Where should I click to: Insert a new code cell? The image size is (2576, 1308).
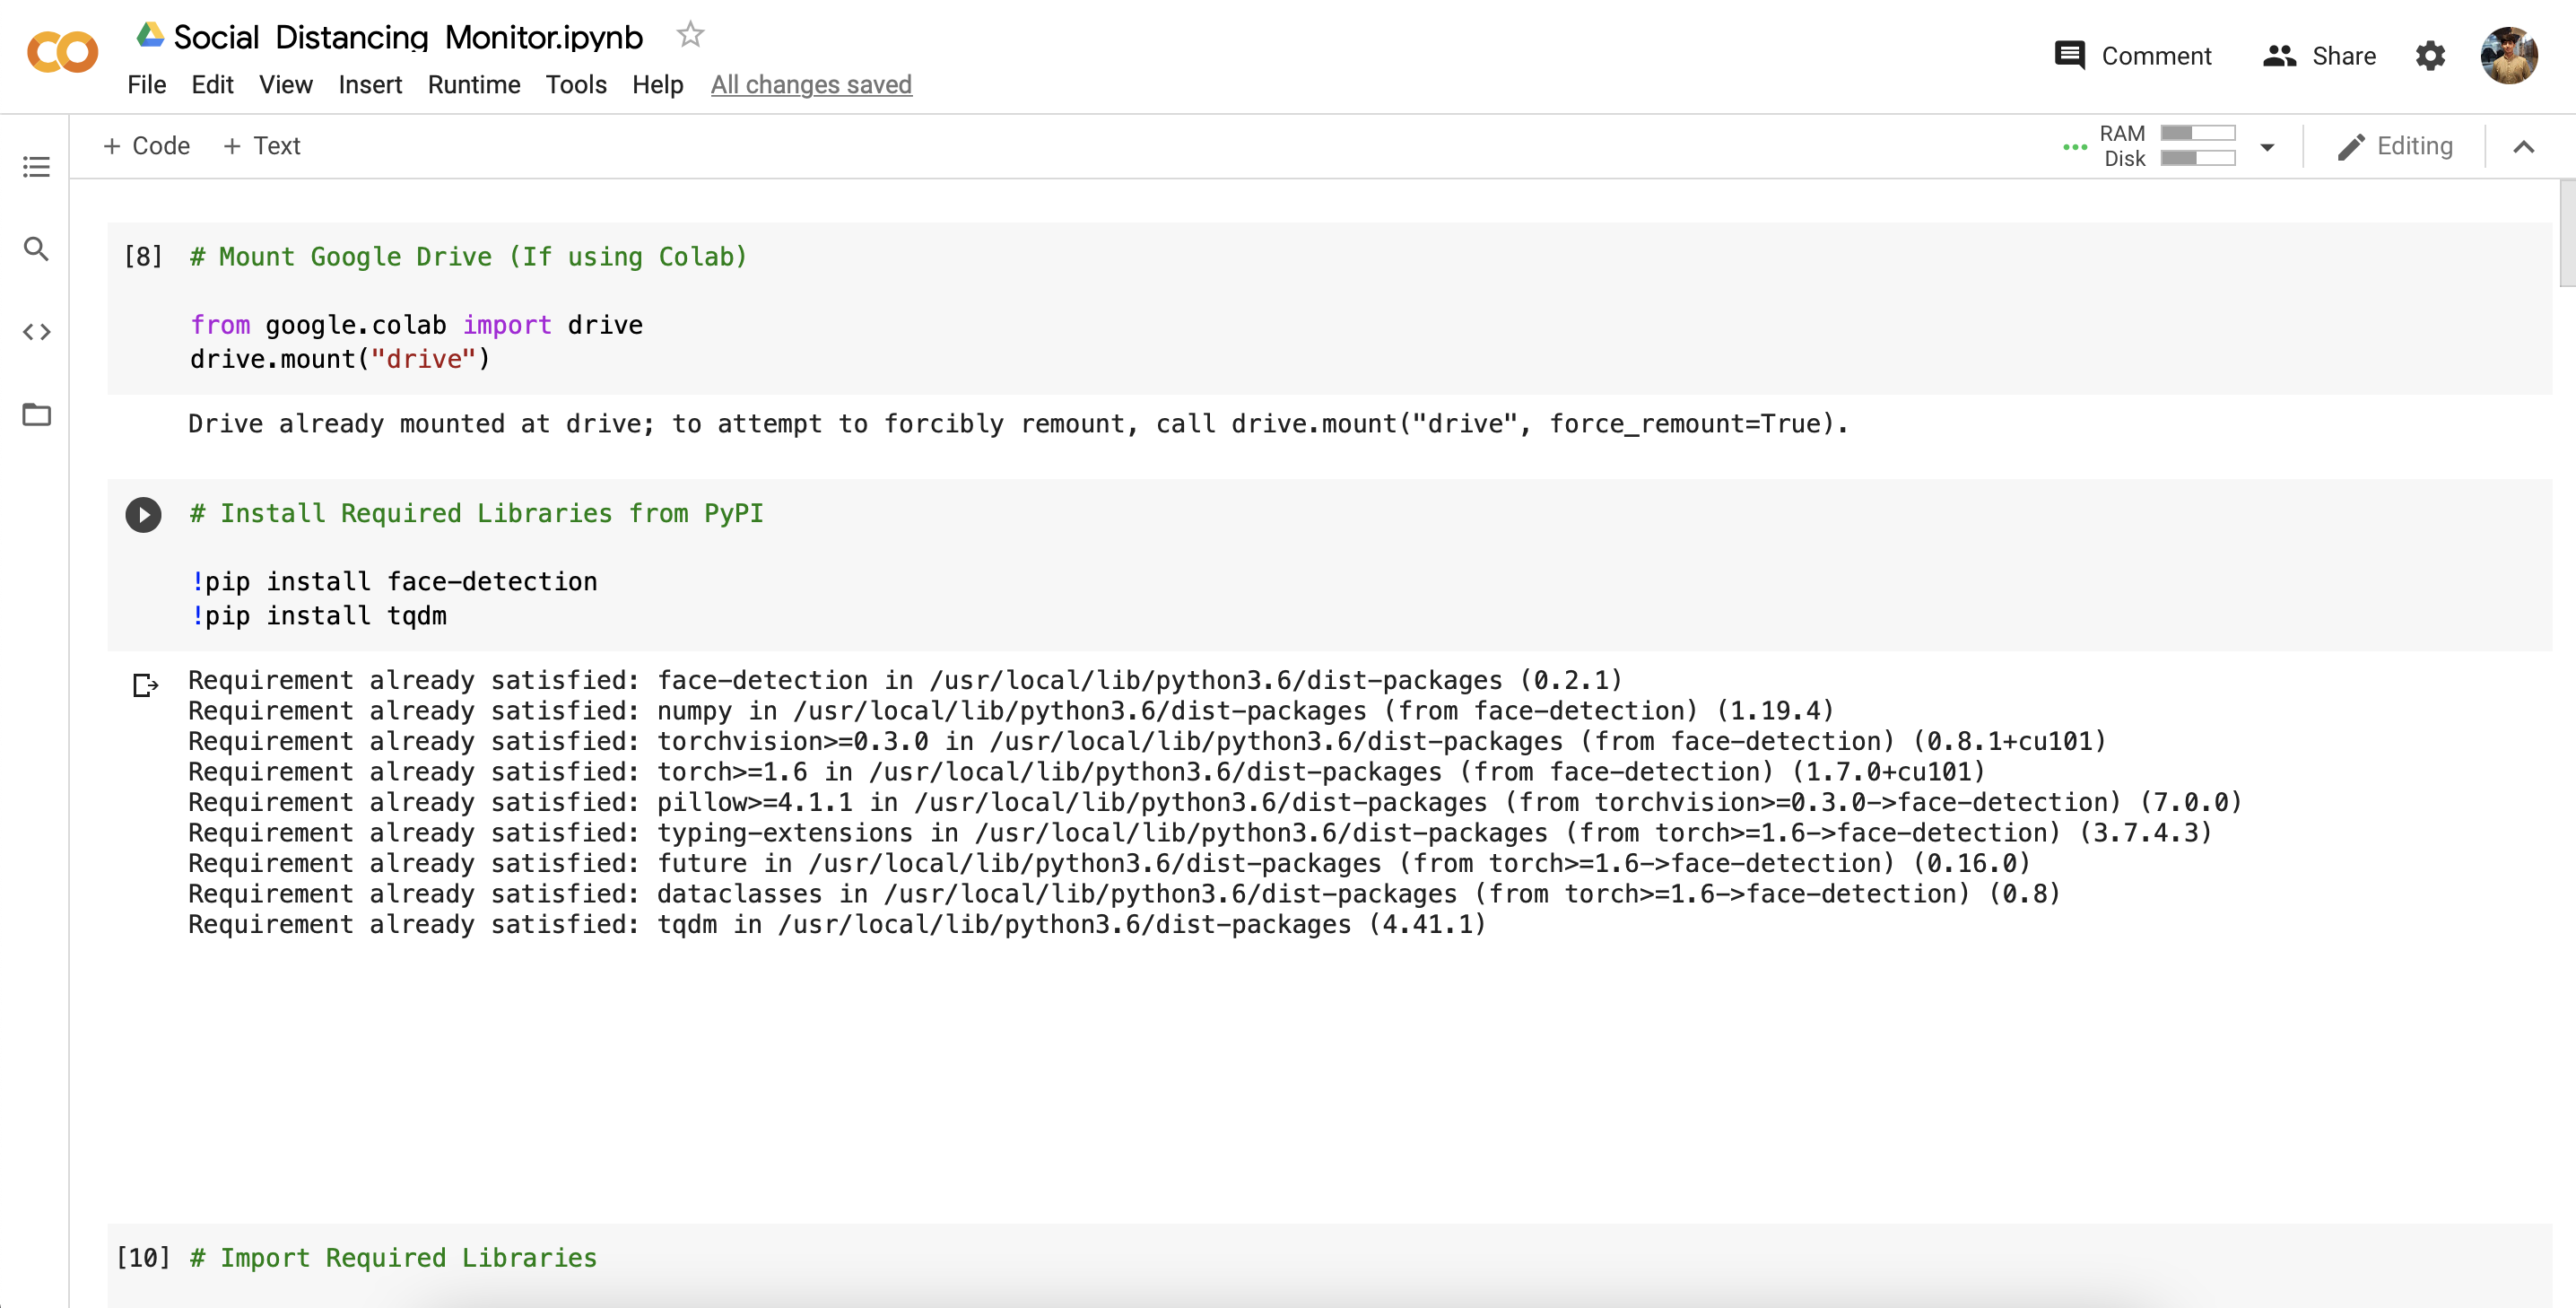click(x=146, y=145)
